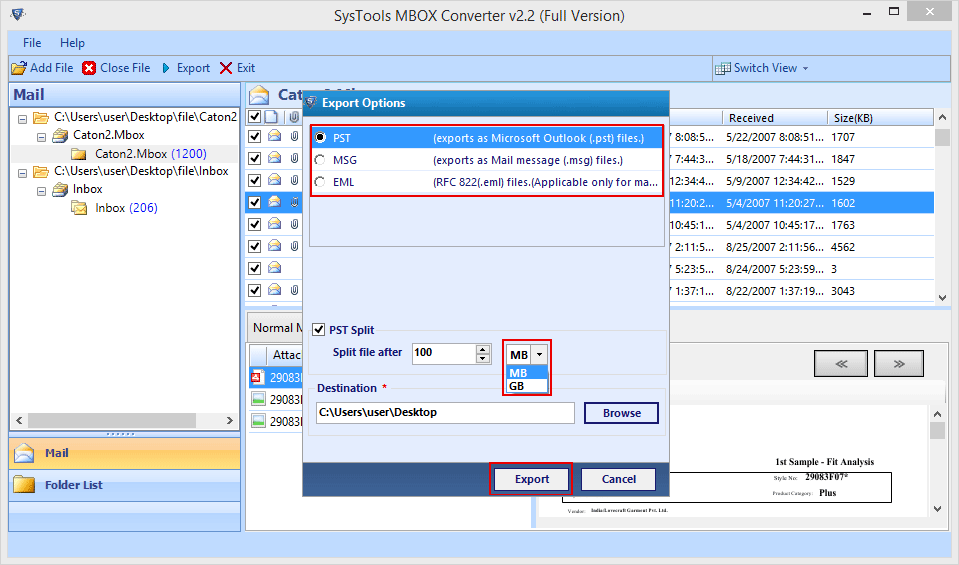Uncheck the checkbox for the 3043 KB email

(254, 290)
